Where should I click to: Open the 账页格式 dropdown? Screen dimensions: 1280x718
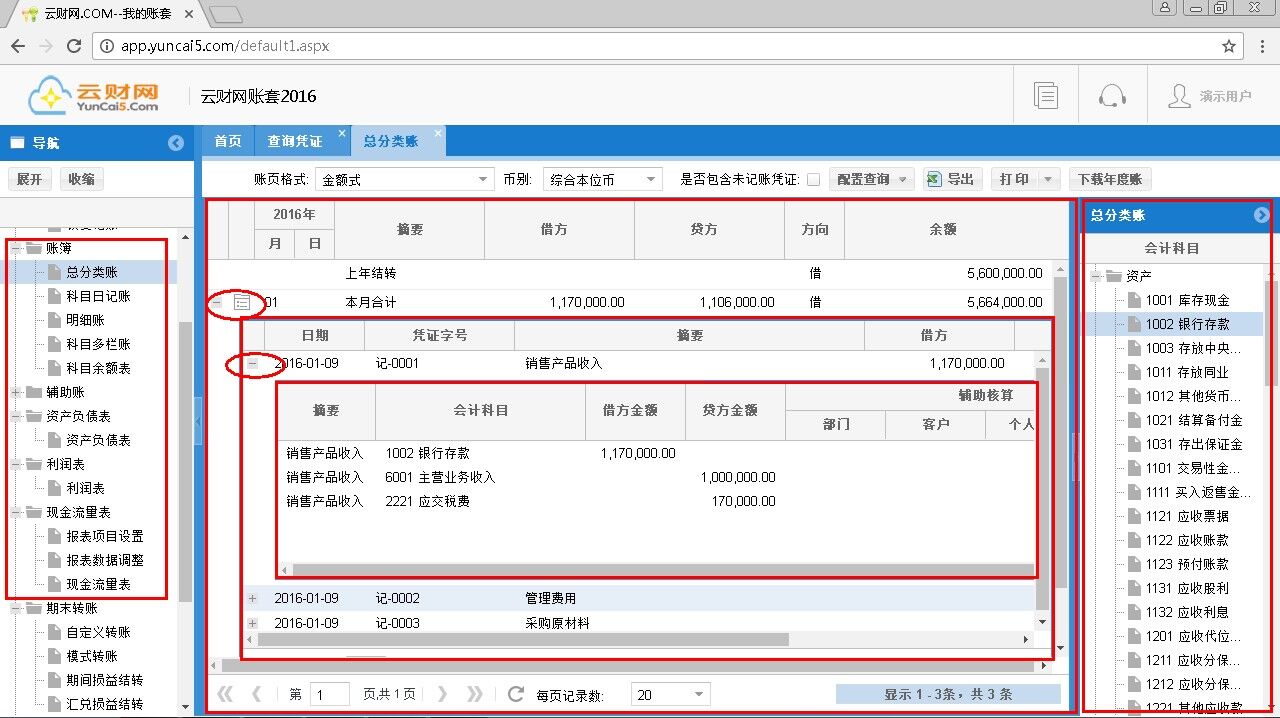click(x=404, y=180)
